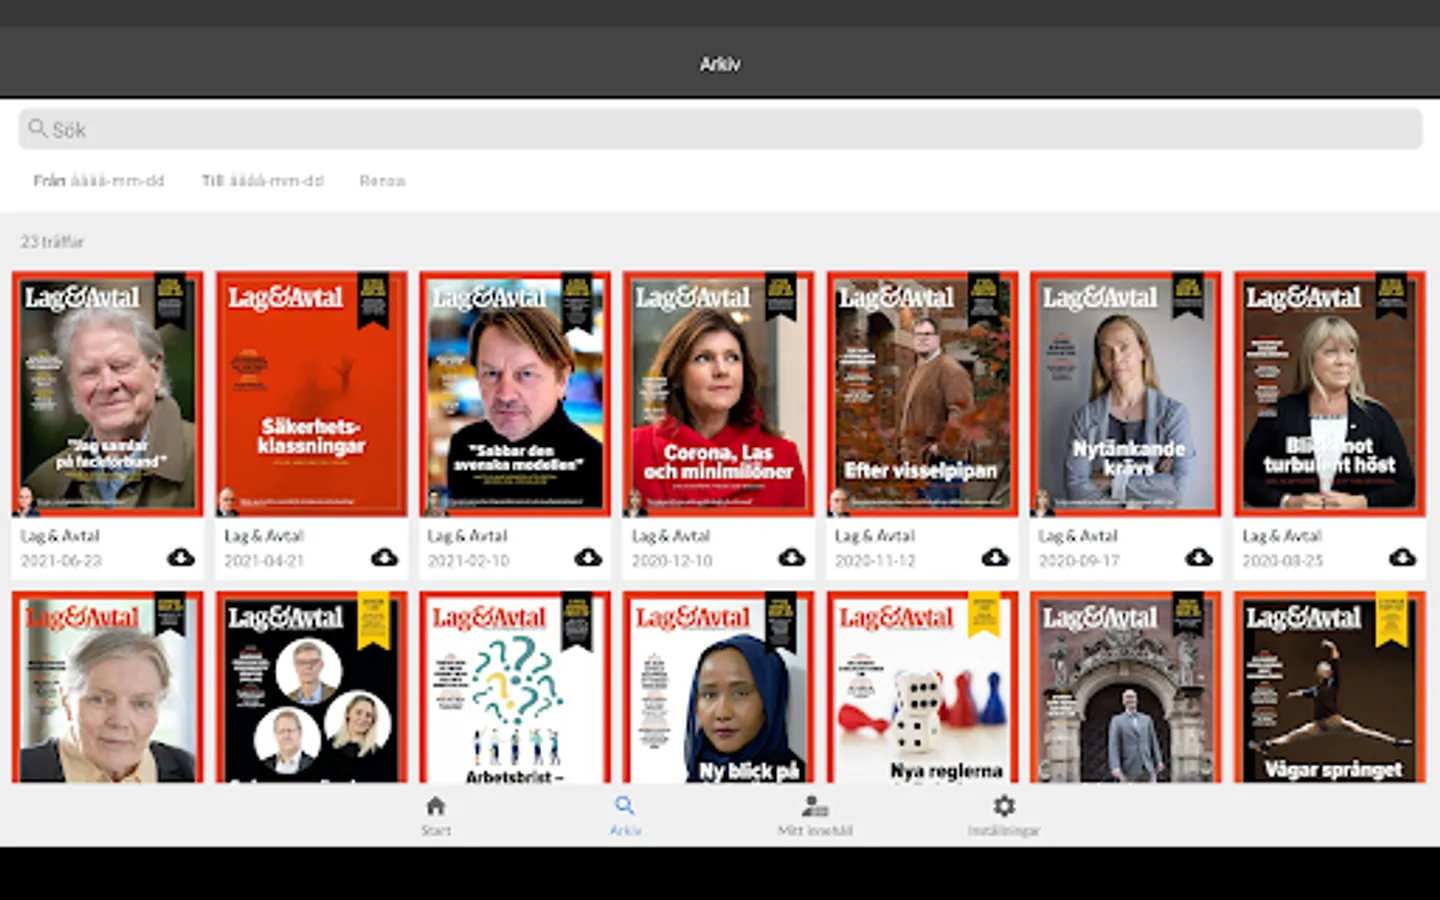This screenshot has width=1440, height=900.
Task: Click the "23 träffar" results count
Action: 52,241
